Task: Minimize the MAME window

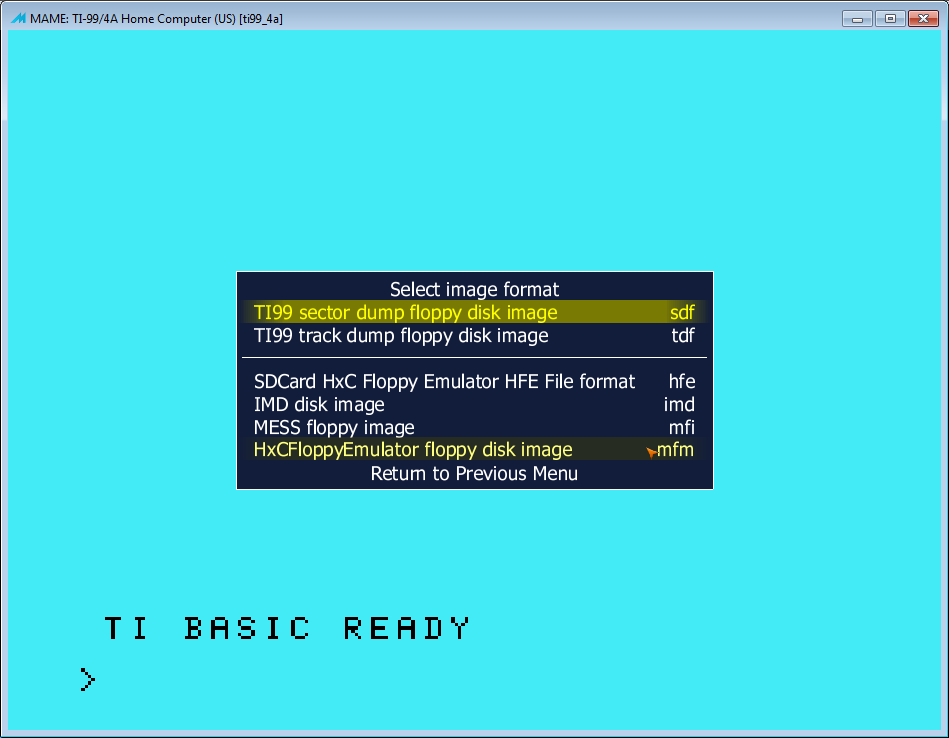Action: click(x=857, y=19)
